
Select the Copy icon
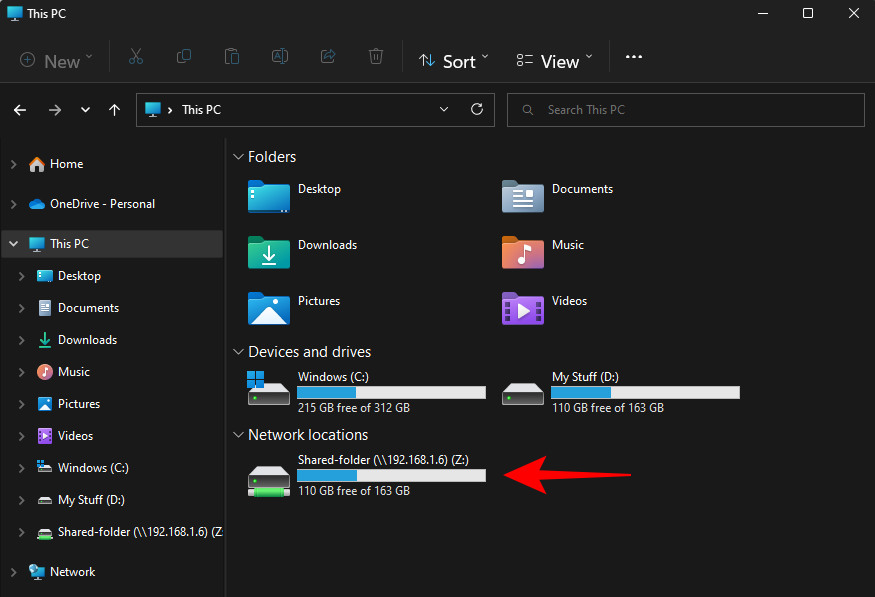click(184, 57)
